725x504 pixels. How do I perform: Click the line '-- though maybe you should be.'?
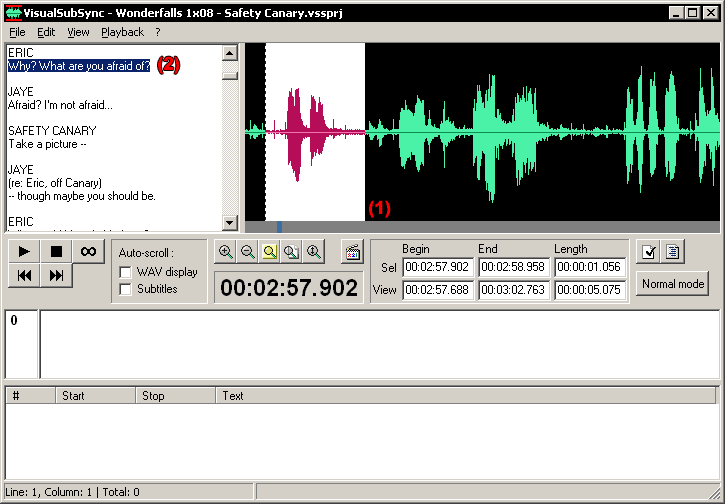pos(82,196)
